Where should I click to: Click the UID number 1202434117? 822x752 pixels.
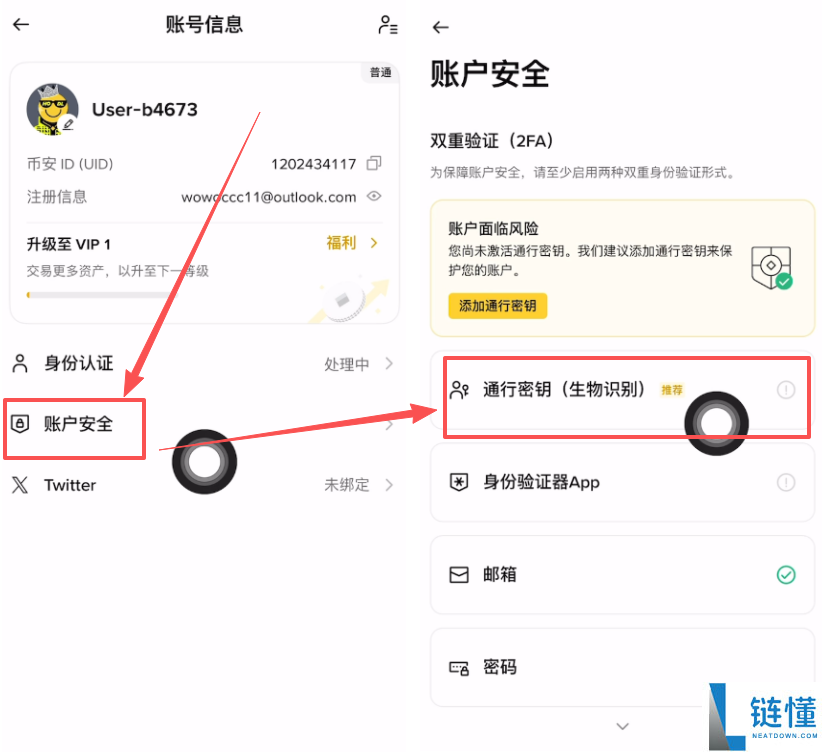[313, 164]
